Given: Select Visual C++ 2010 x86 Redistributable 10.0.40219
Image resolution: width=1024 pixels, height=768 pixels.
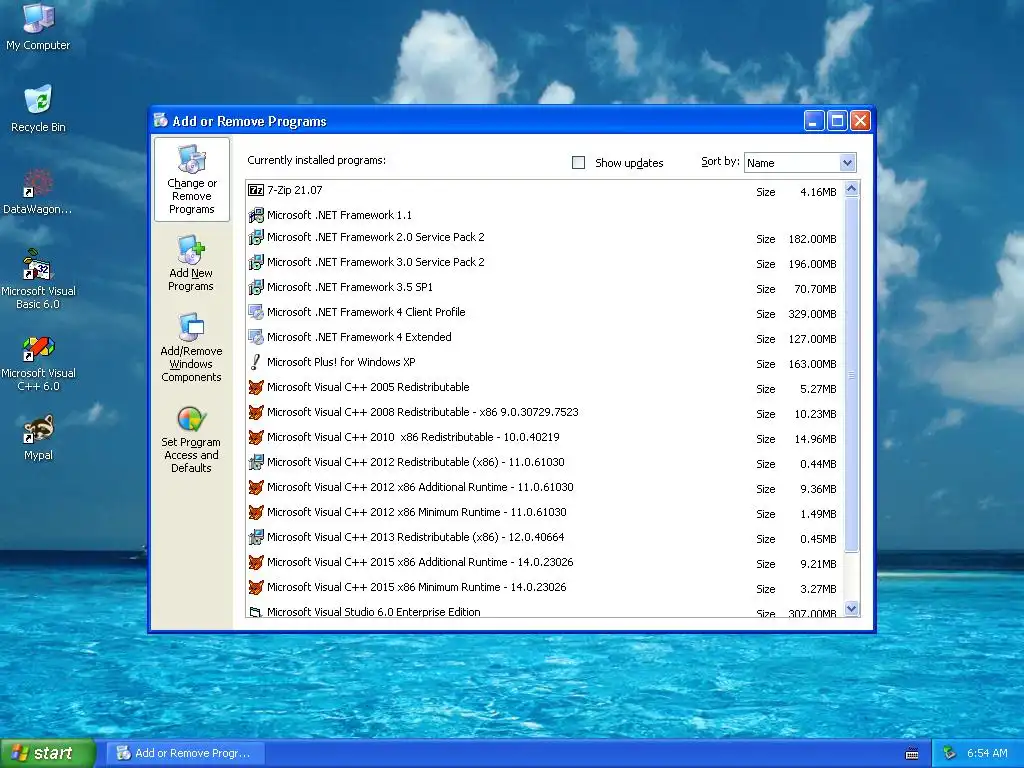Looking at the screenshot, I should pyautogui.click(x=413, y=437).
